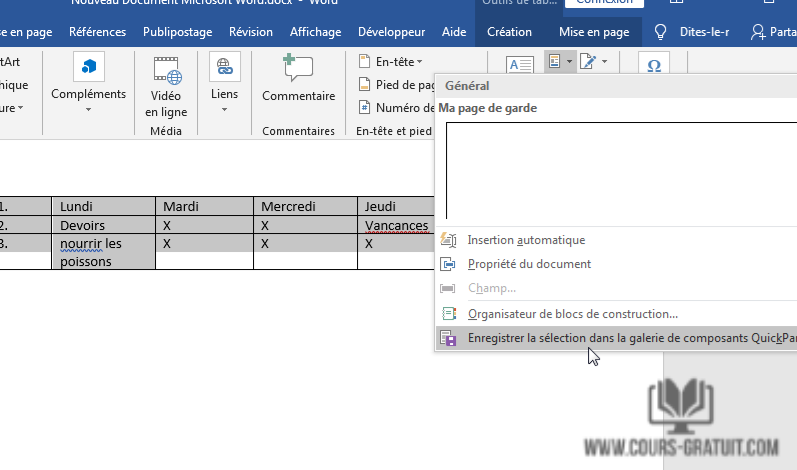Insert an online video via Vidéo en ligne
Viewport: 797px width, 470px height.
point(166,70)
